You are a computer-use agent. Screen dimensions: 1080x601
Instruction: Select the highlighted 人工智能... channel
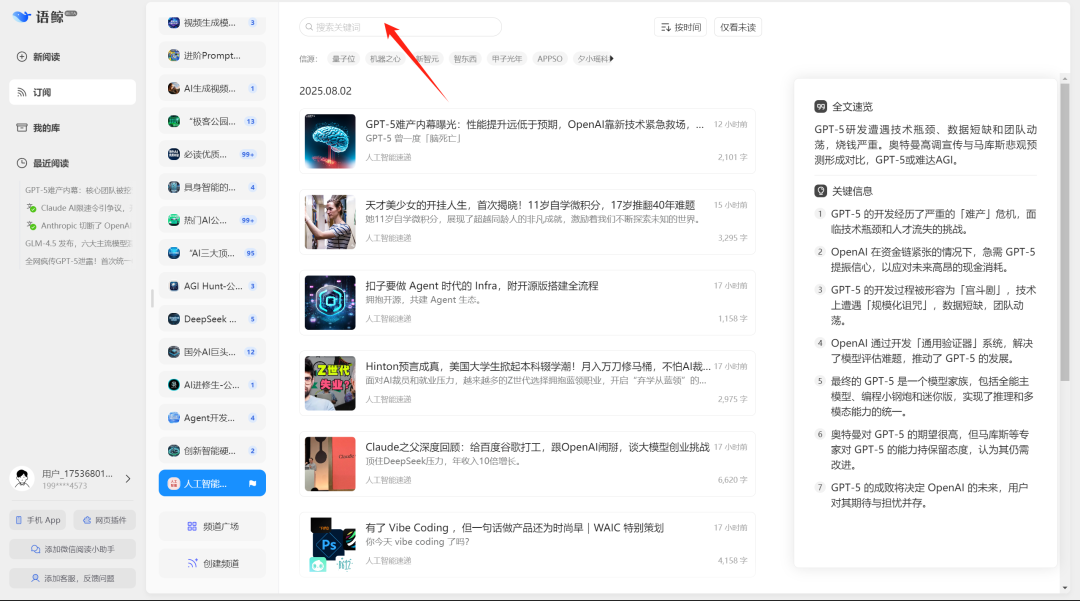click(x=212, y=483)
